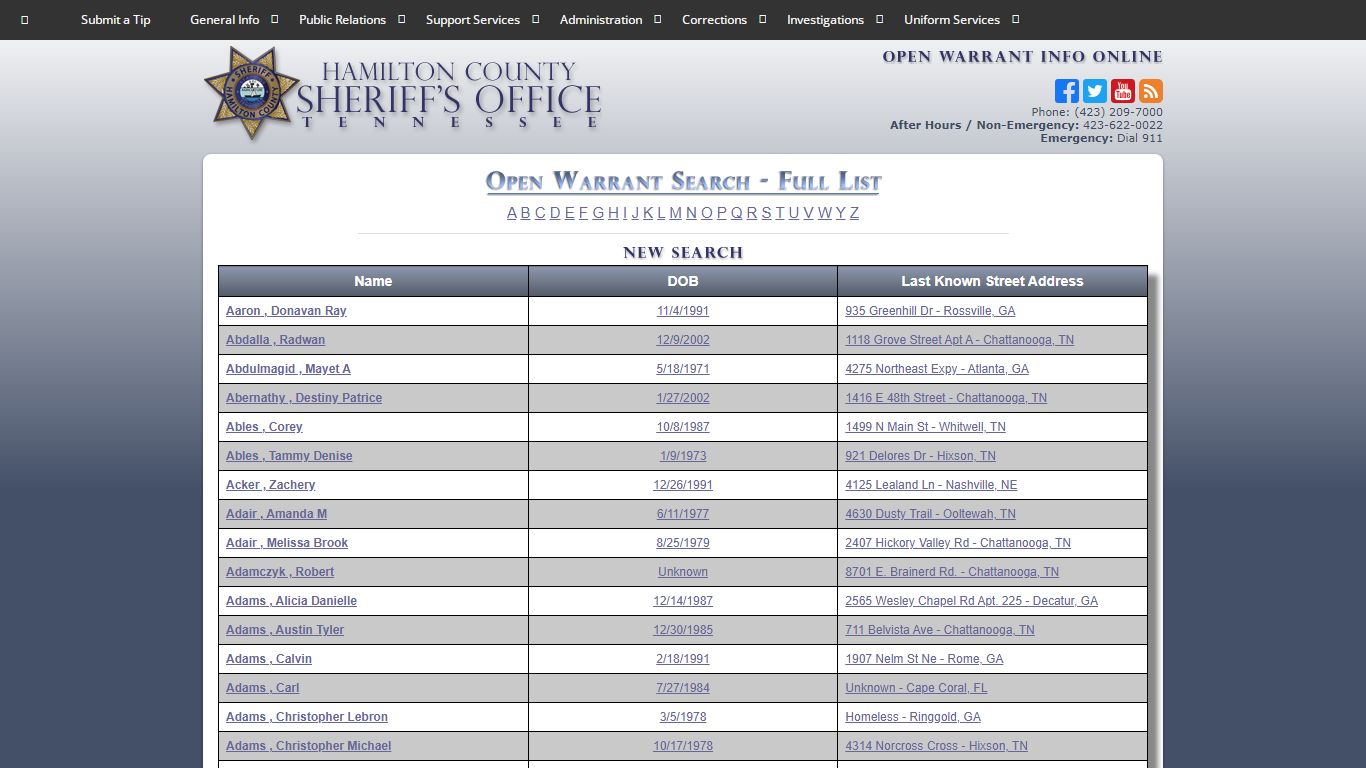This screenshot has height=768, width=1366.
Task: Open the Facebook social icon
Action: point(1067,91)
